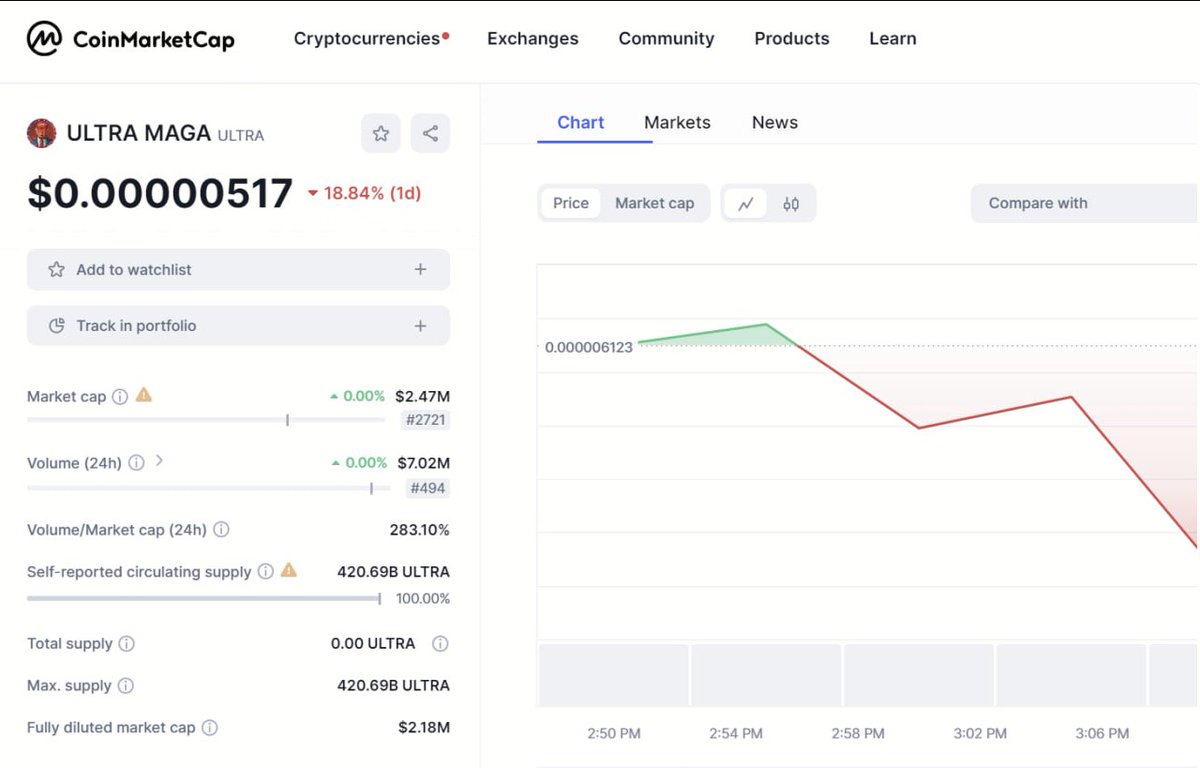Open Max. supply info icon

[125, 686]
